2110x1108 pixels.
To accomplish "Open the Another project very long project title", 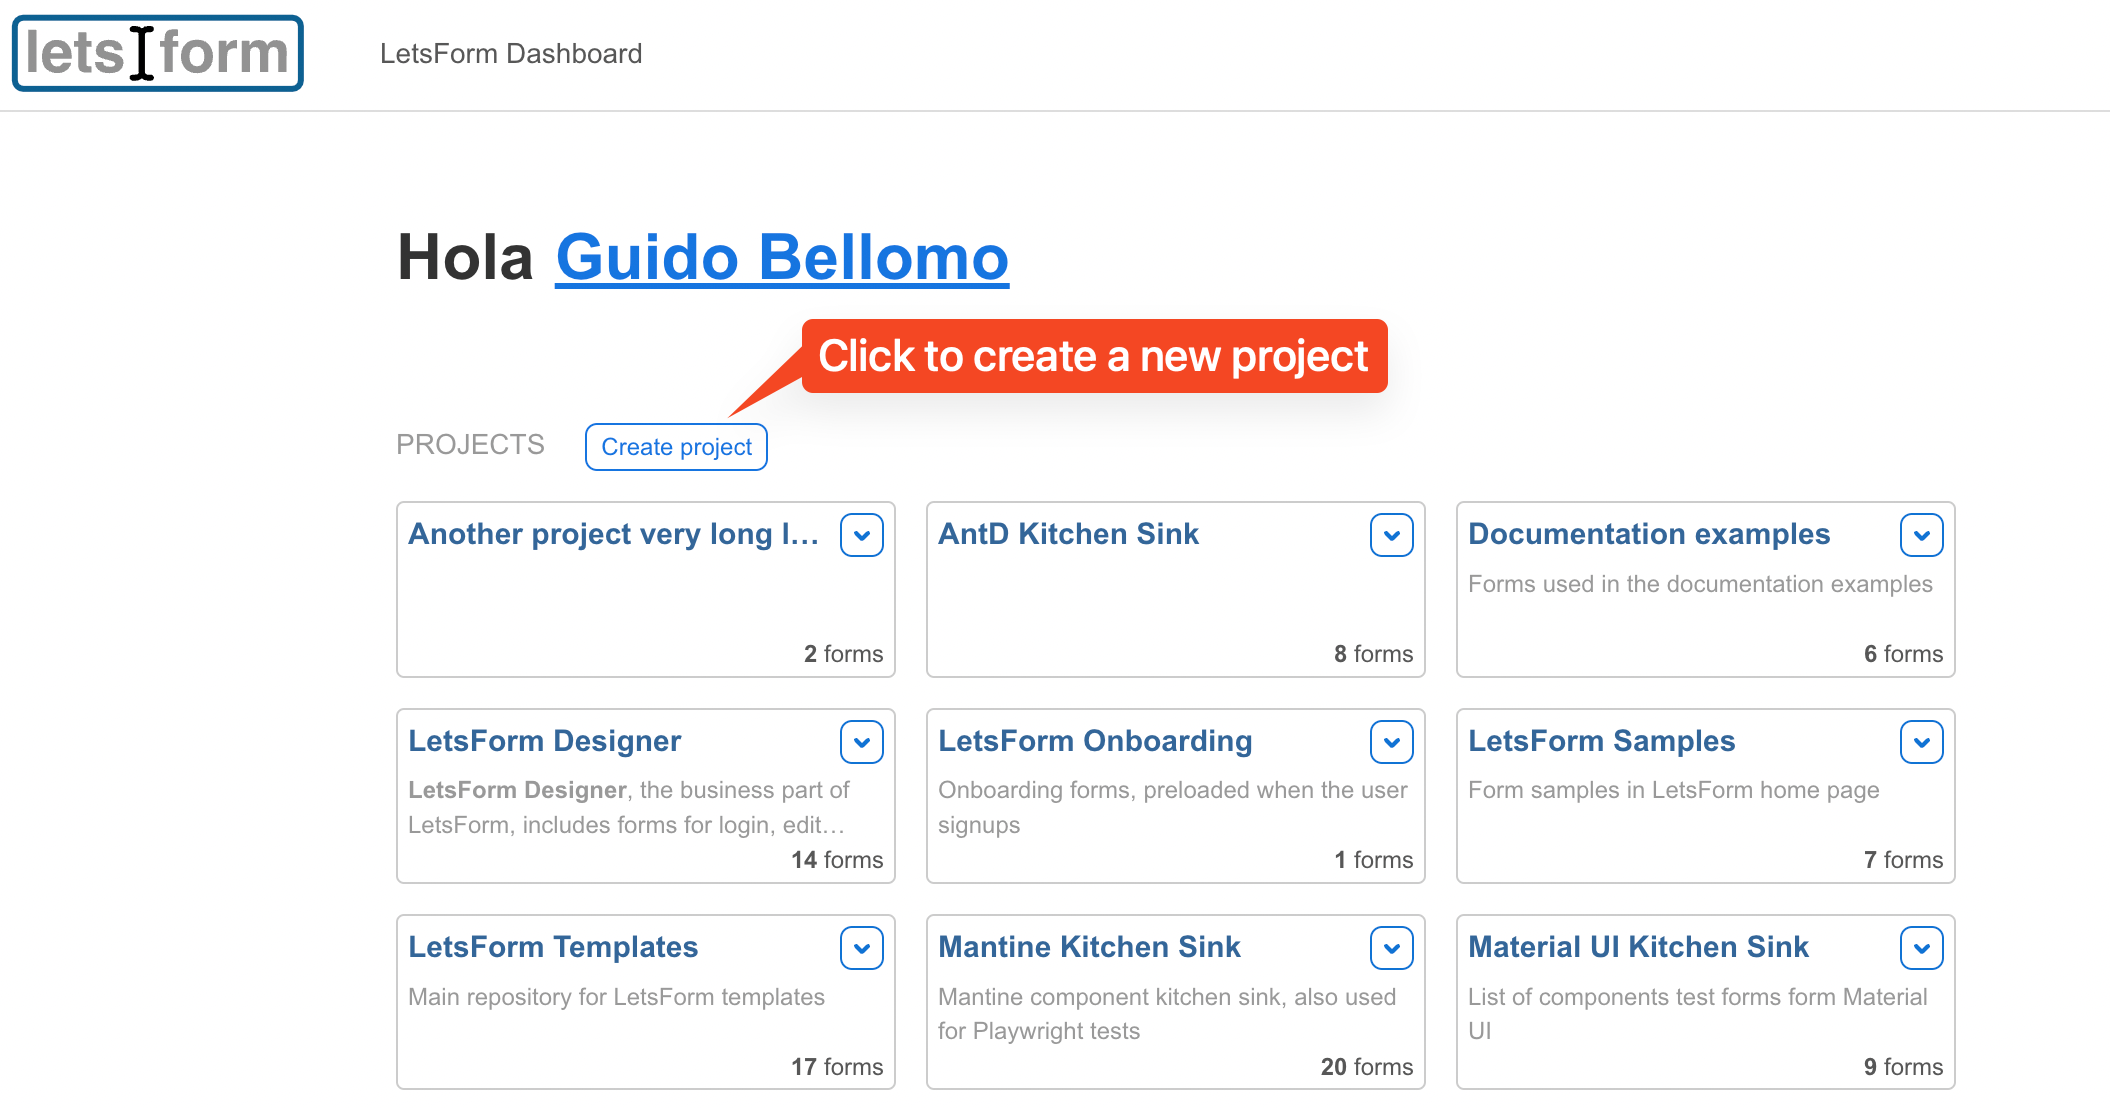I will [613, 534].
